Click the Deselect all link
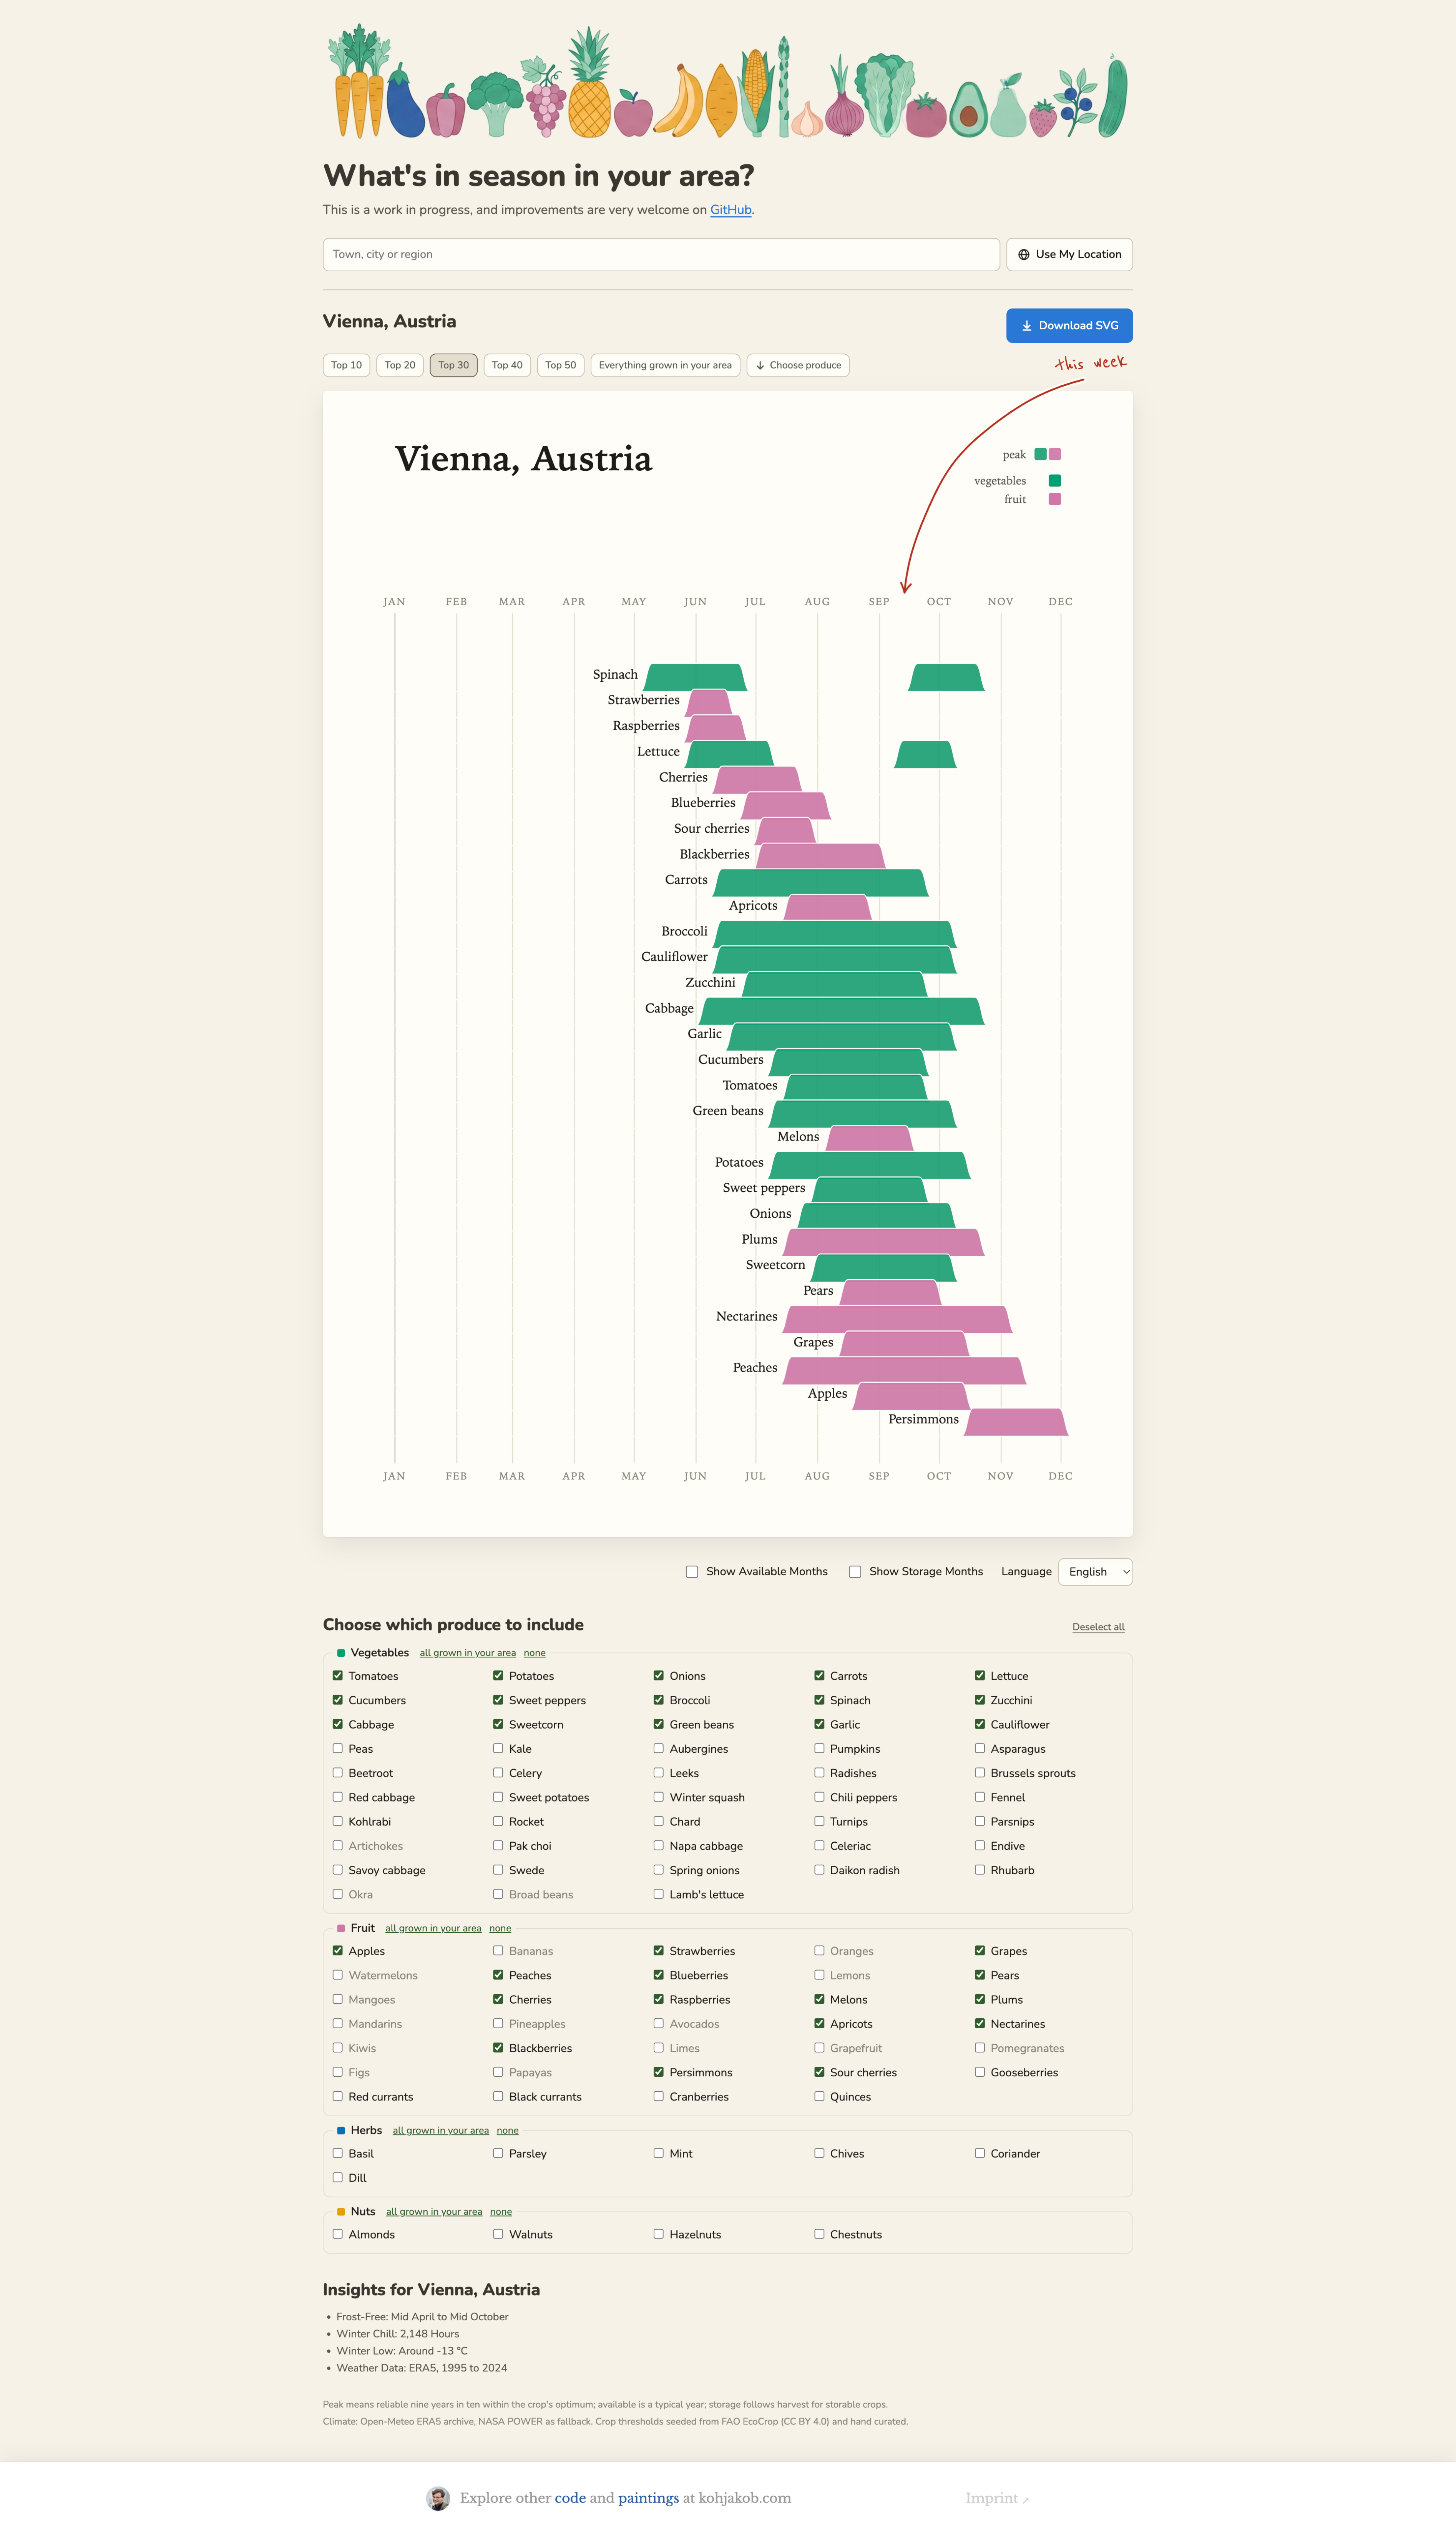Image resolution: width=1456 pixels, height=2534 pixels. [x=1098, y=1627]
